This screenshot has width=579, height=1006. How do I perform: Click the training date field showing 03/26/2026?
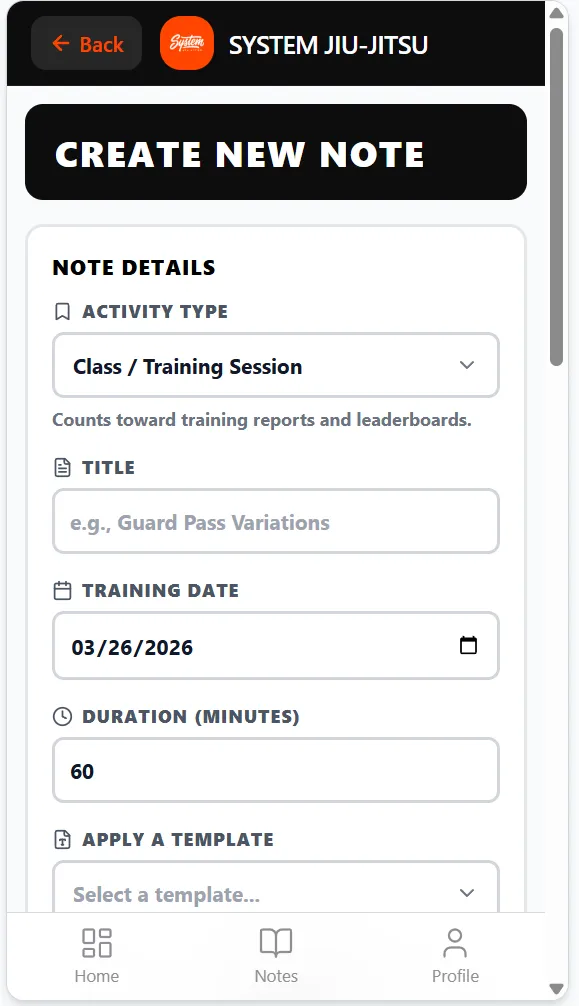click(276, 645)
